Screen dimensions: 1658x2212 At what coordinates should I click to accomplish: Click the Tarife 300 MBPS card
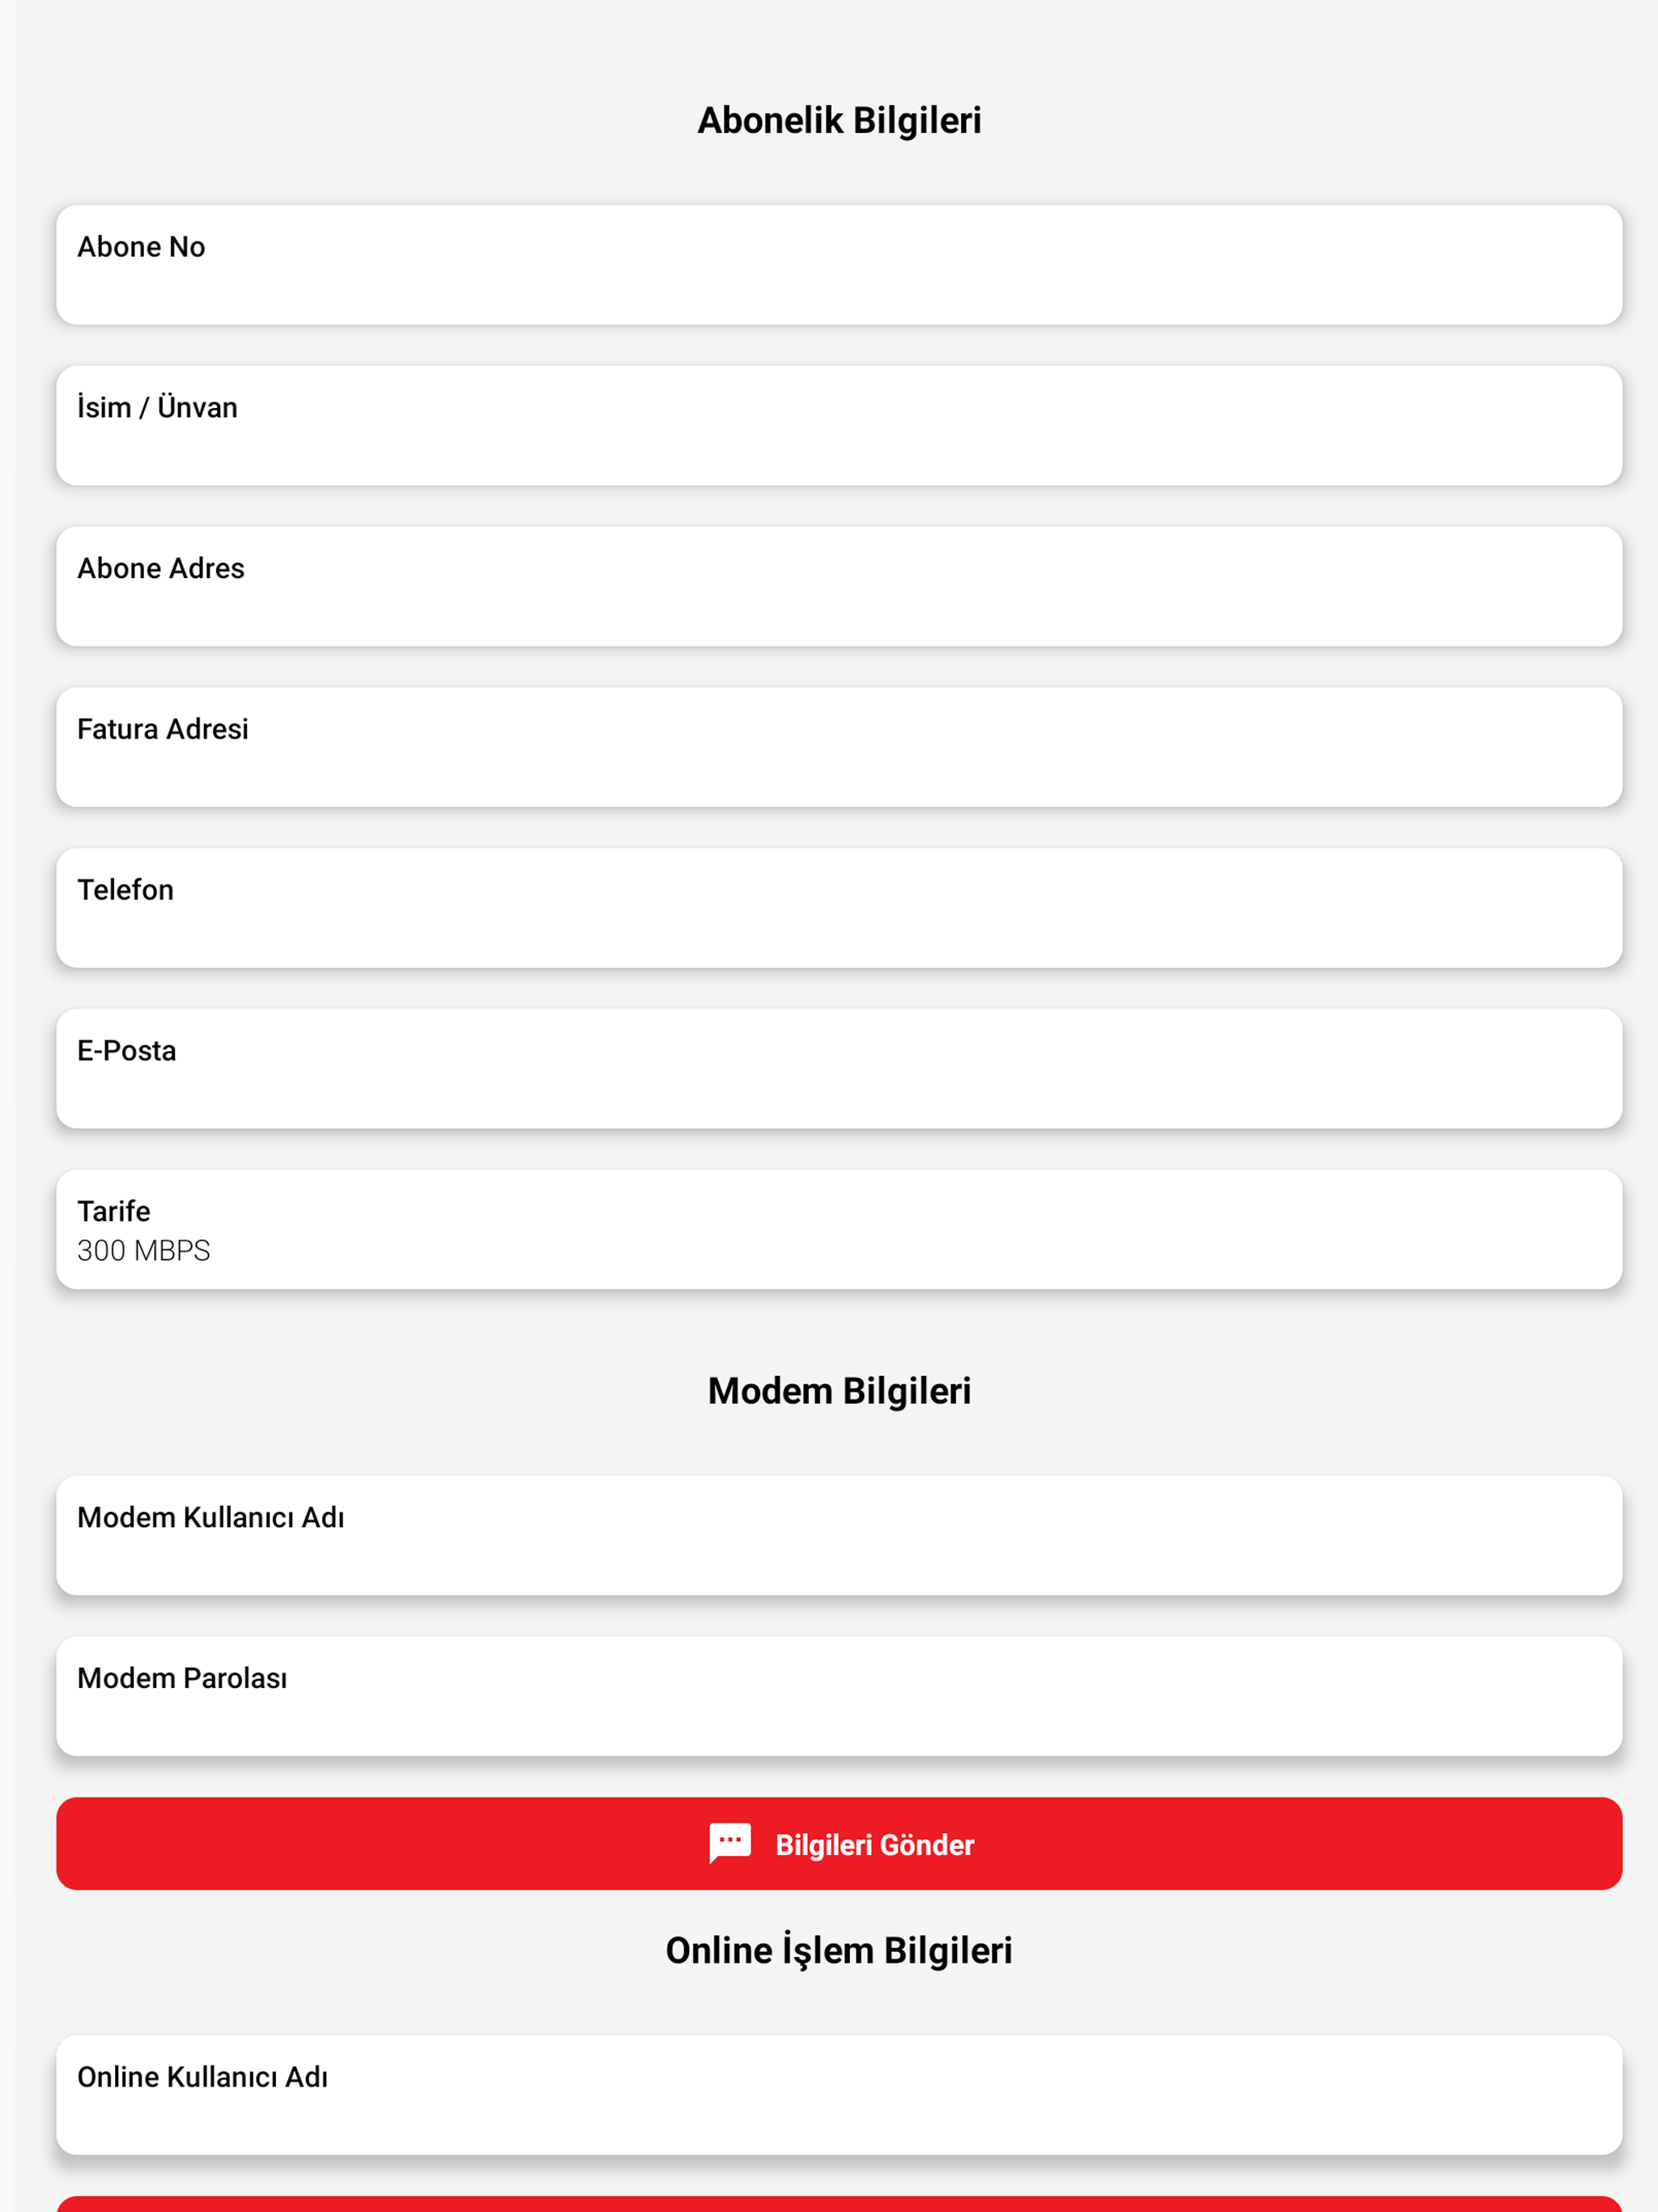[839, 1229]
